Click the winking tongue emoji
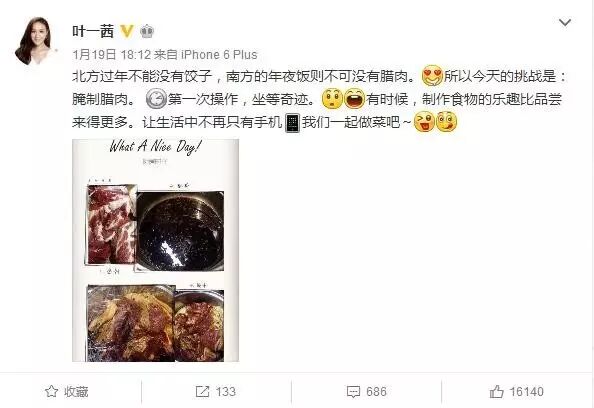The width and height of the screenshot is (594, 408). 424,122
